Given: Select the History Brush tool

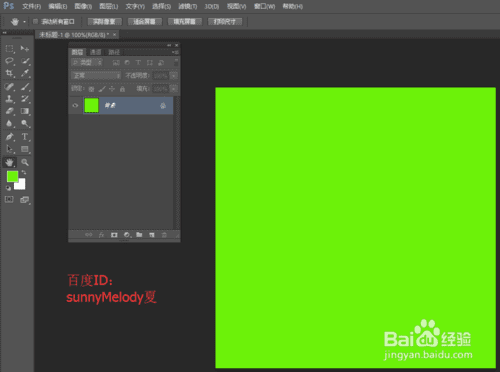Looking at the screenshot, I should point(25,99).
